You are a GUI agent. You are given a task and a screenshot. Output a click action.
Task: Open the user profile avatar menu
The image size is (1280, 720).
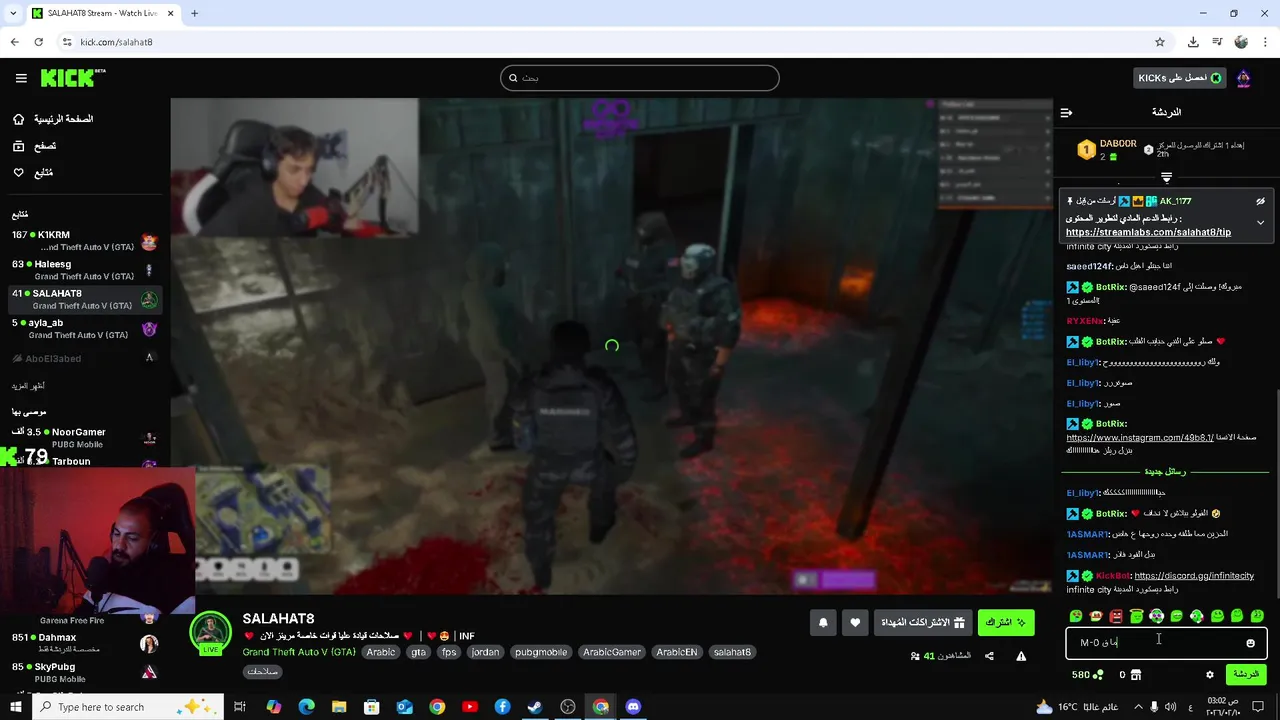[x=1243, y=78]
